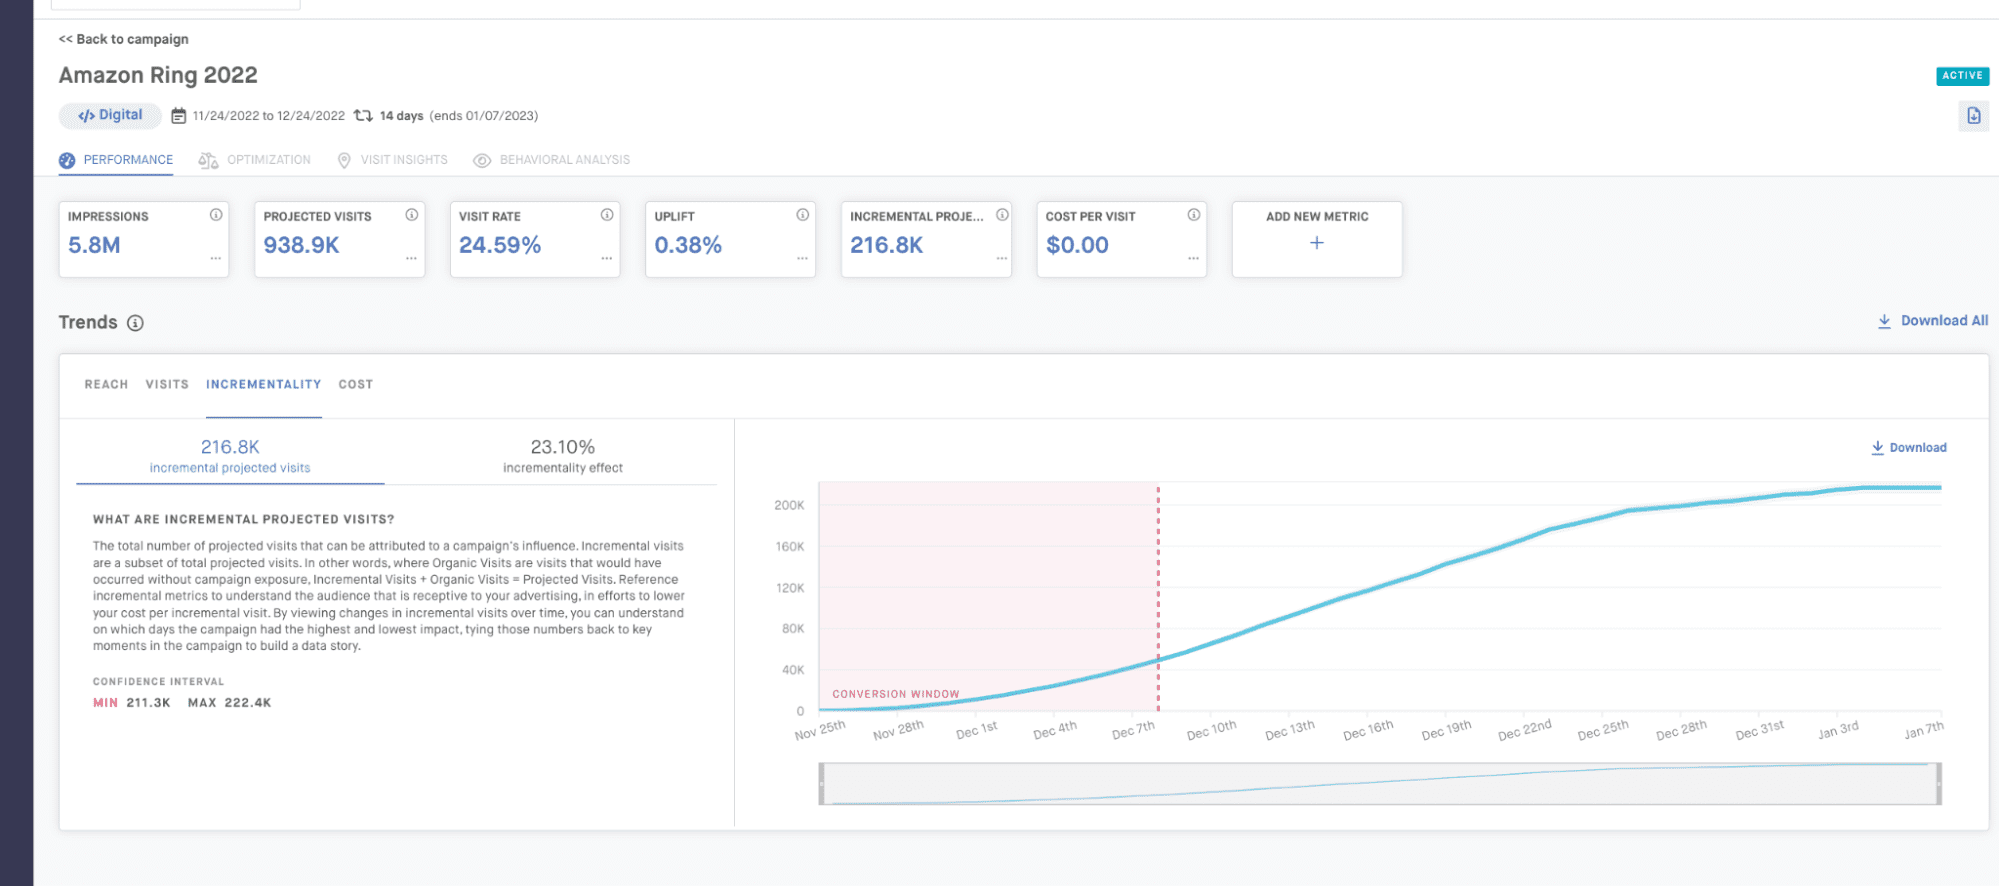Click the Uplift 0.38% value

pyautogui.click(x=688, y=245)
